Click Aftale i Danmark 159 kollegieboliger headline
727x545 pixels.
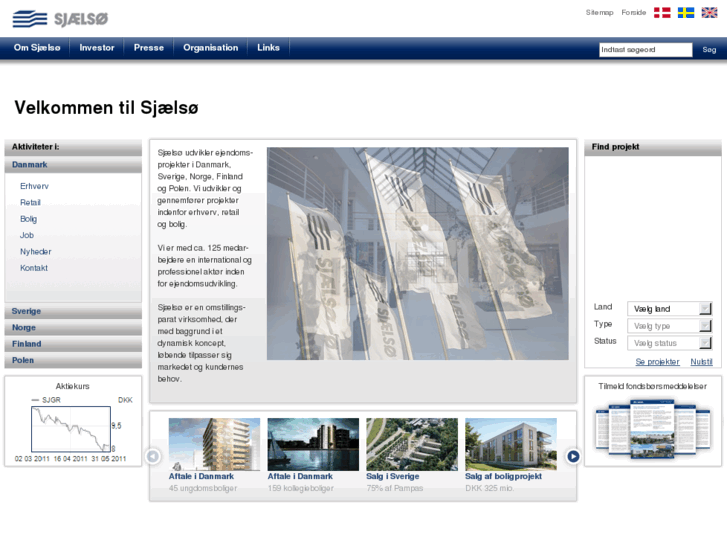(300, 476)
